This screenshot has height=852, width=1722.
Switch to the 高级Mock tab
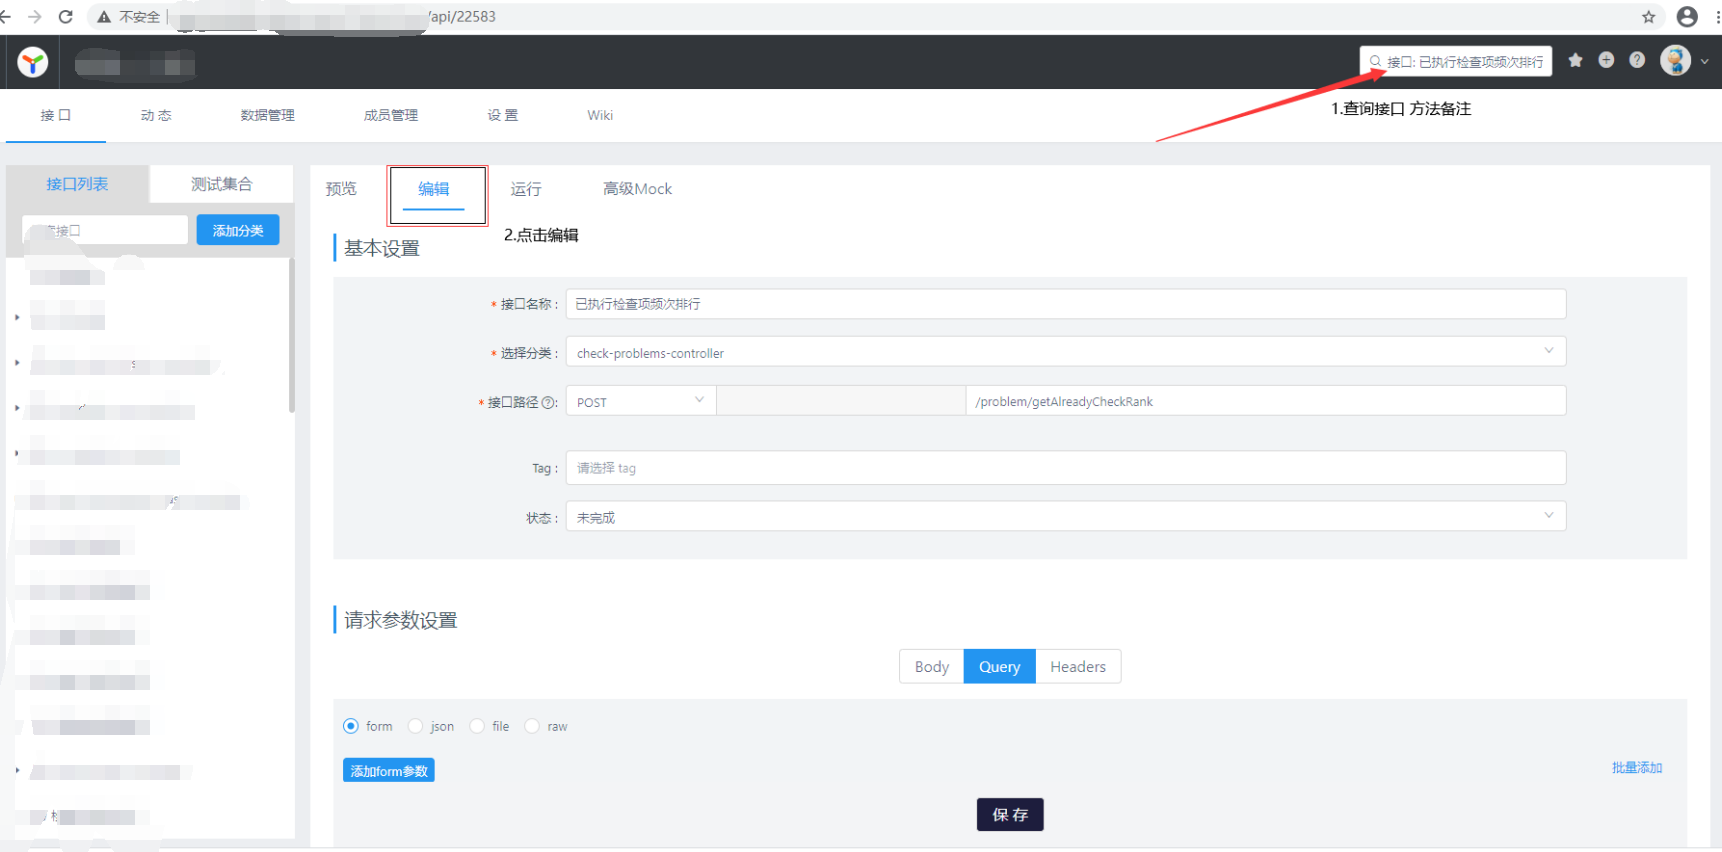pos(637,189)
